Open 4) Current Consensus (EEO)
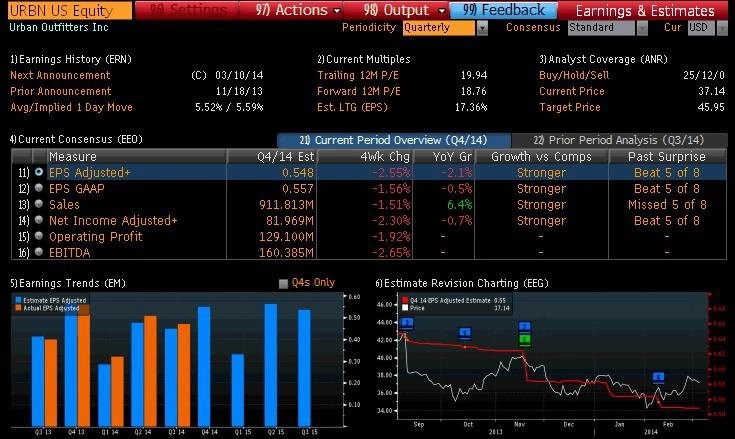 [x=76, y=139]
